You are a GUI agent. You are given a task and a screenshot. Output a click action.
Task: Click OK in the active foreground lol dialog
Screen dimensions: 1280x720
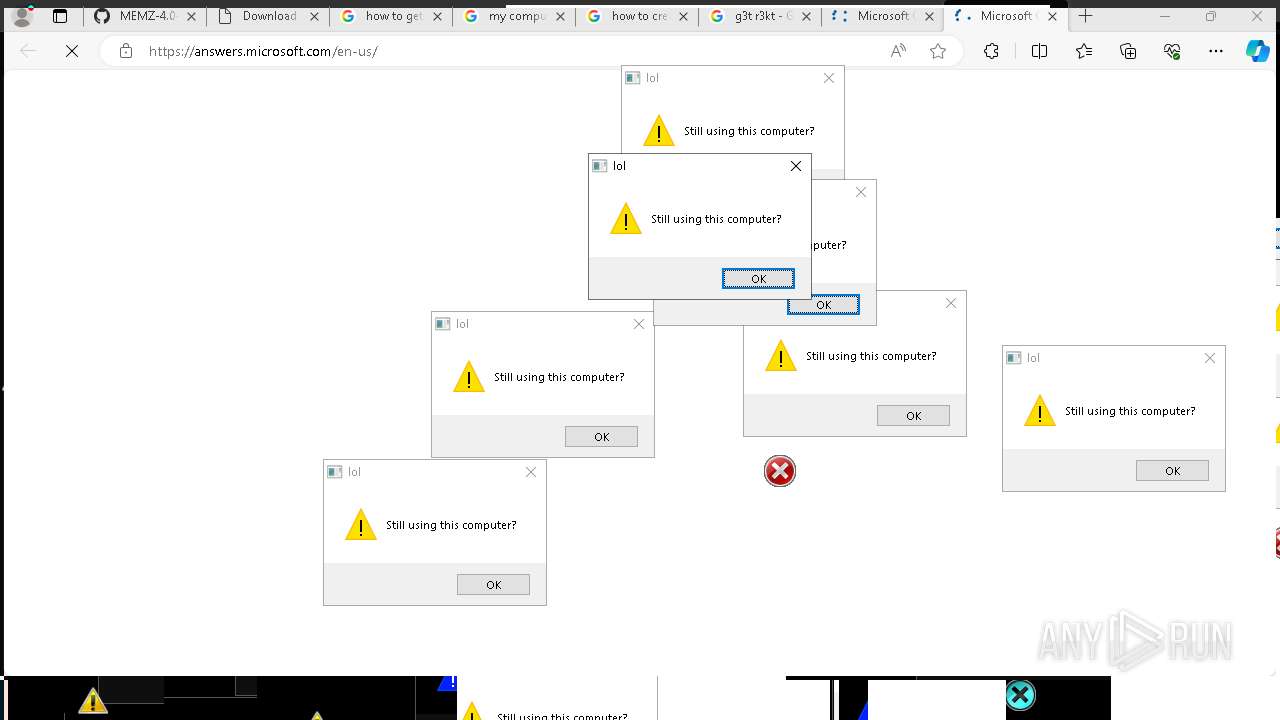[x=758, y=279]
